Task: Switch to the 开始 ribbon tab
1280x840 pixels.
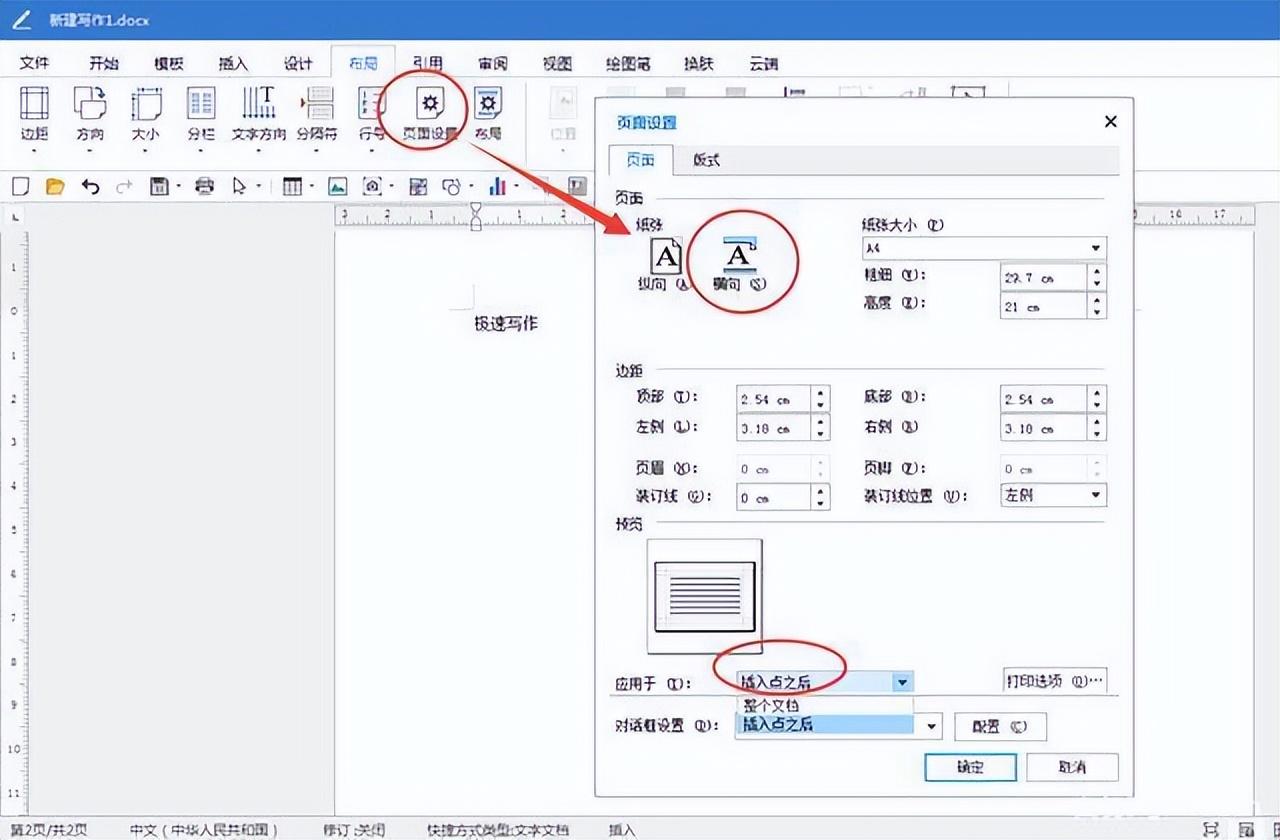Action: [104, 63]
